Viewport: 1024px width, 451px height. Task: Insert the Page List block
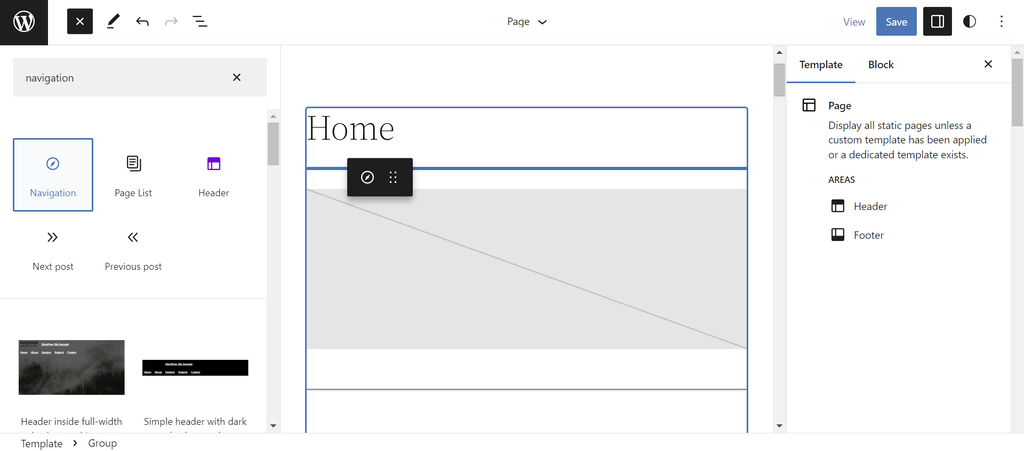(x=133, y=175)
